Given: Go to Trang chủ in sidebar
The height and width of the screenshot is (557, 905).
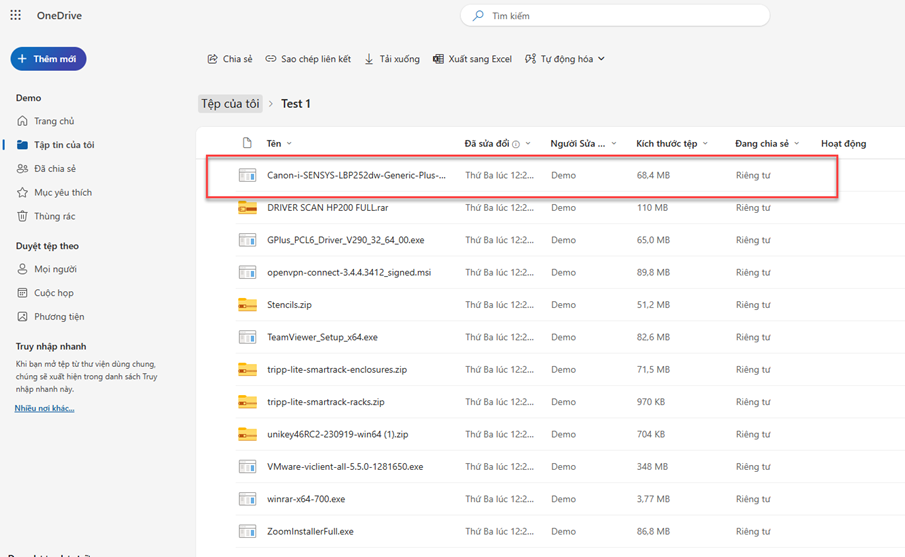Looking at the screenshot, I should [54, 121].
